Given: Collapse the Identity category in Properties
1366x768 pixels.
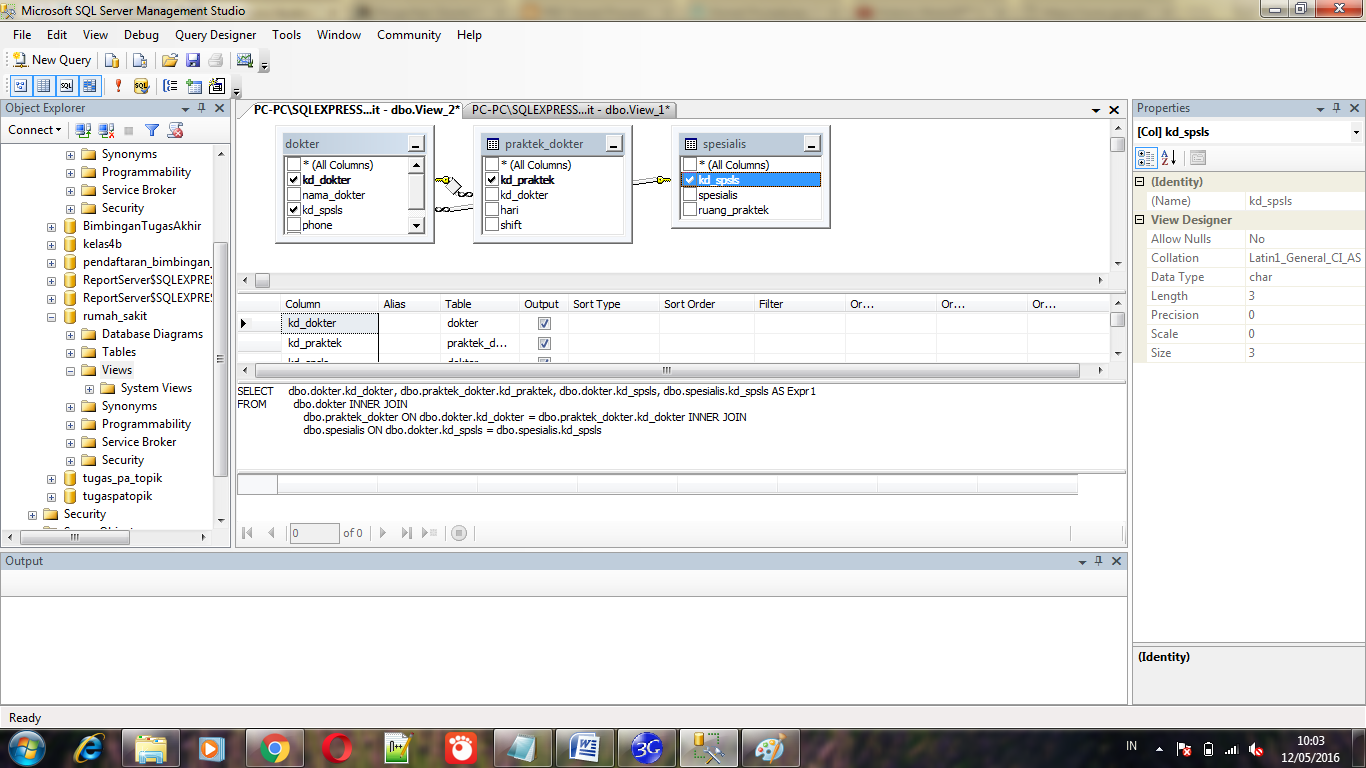Looking at the screenshot, I should coord(1140,182).
